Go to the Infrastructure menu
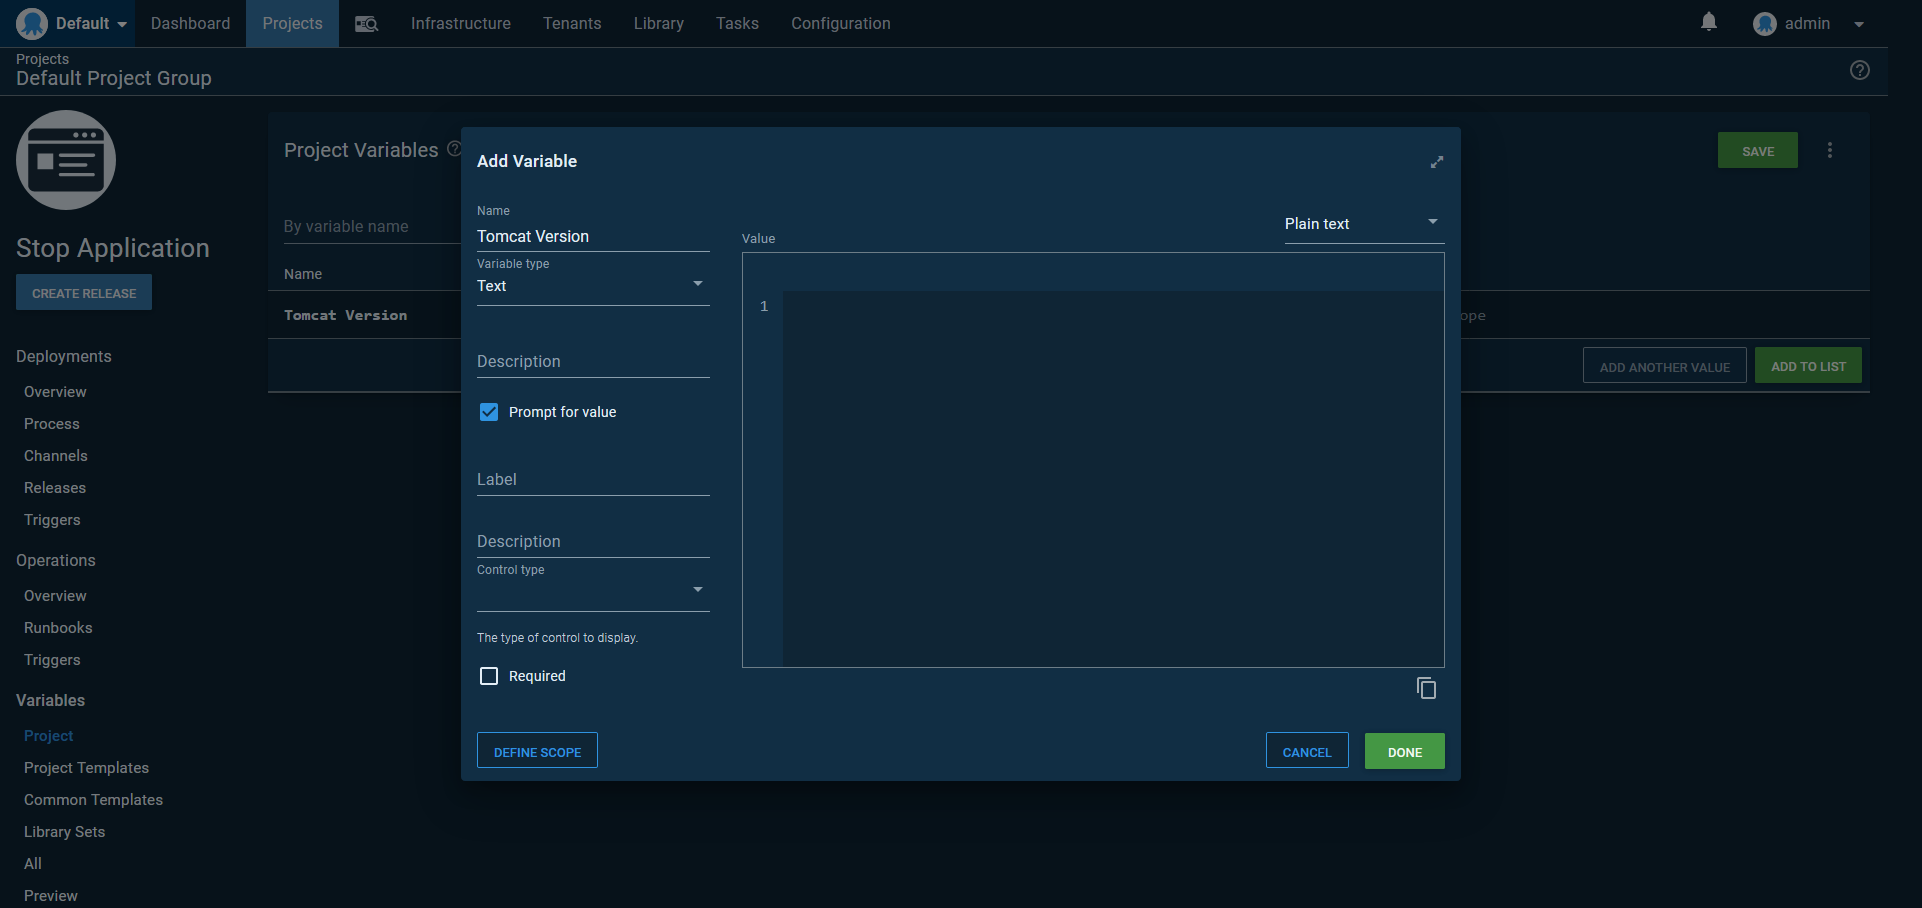Image resolution: width=1922 pixels, height=908 pixels. pyautogui.click(x=460, y=24)
